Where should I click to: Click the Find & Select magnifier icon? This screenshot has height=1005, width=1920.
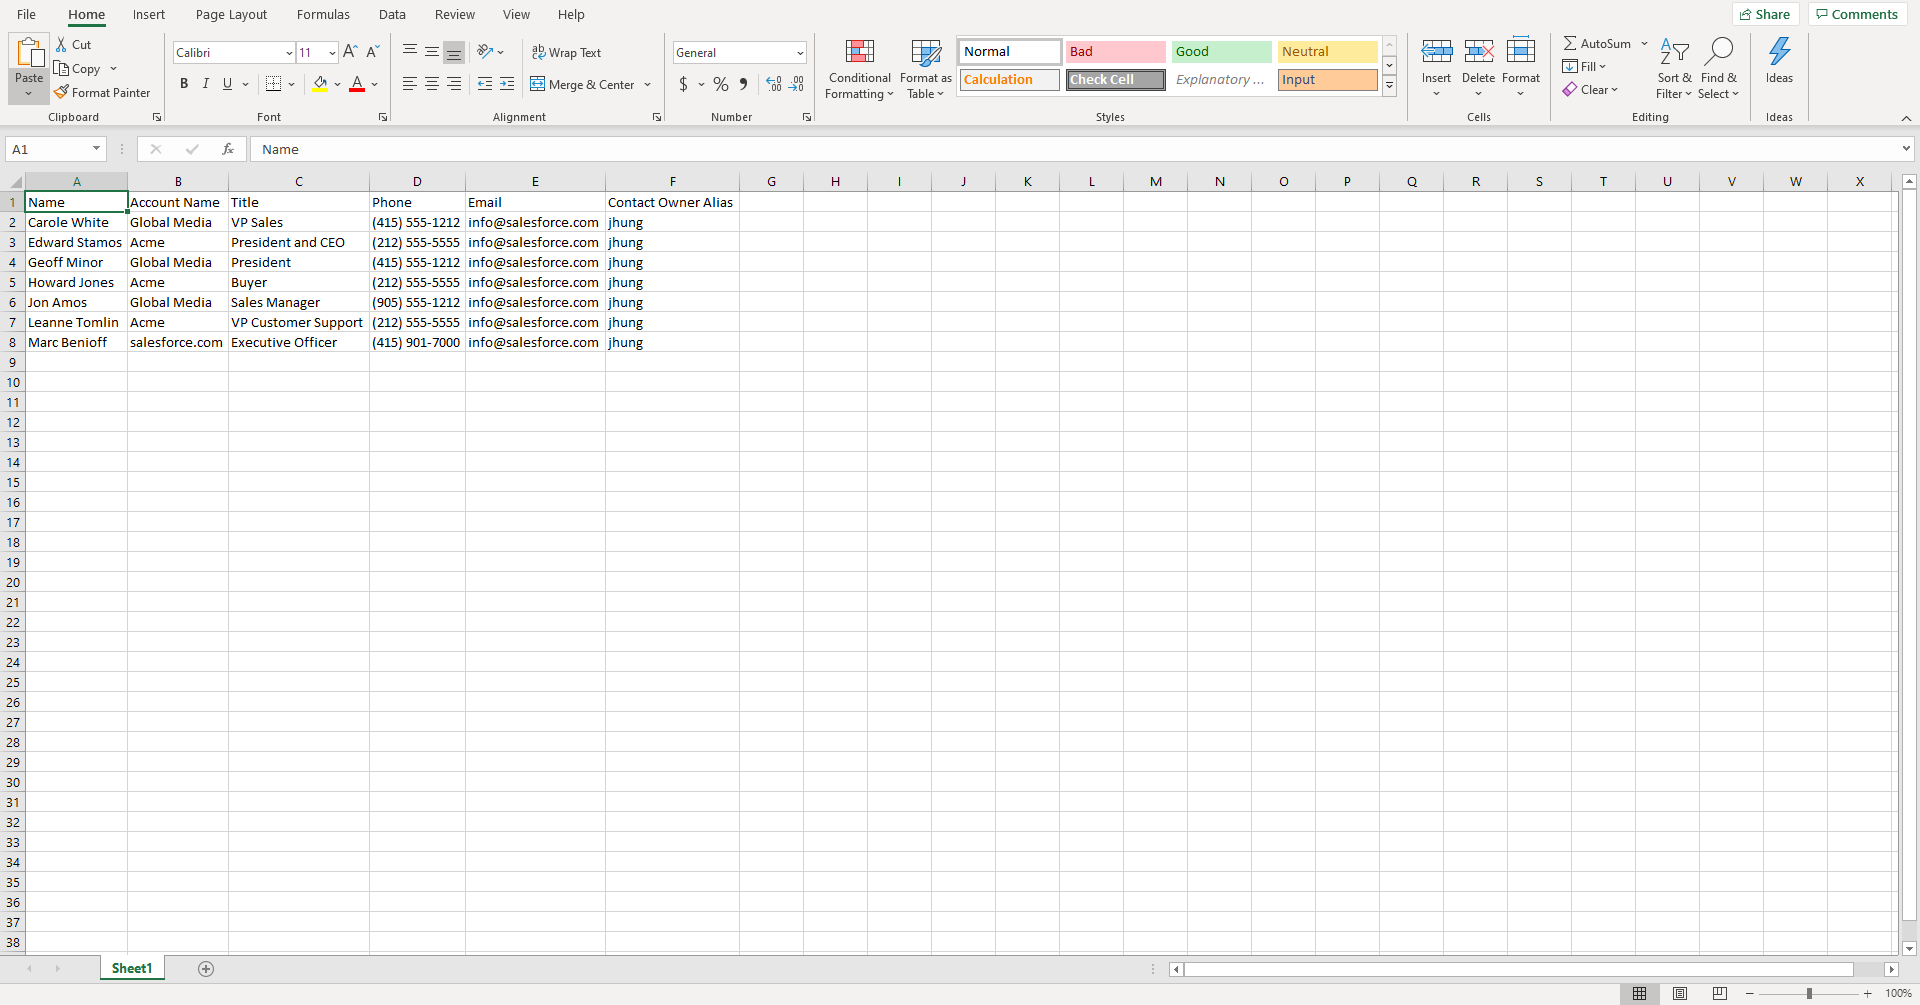point(1718,51)
